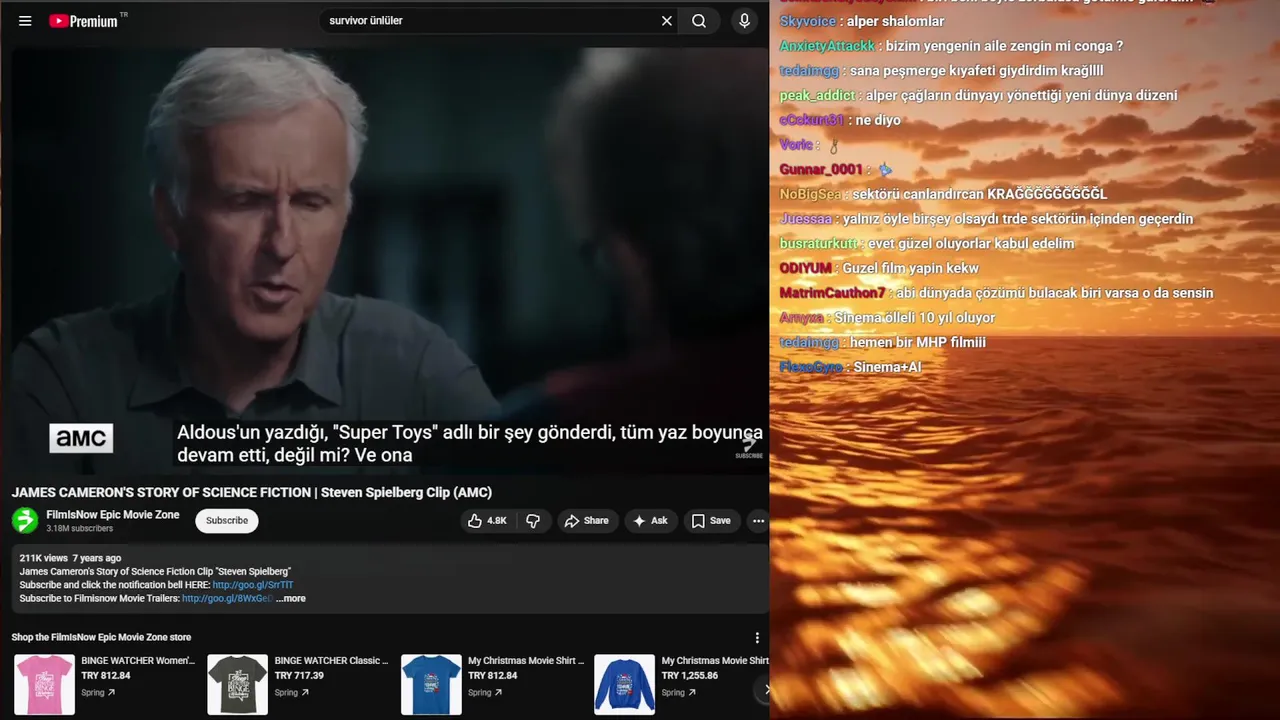
Task: Open the gray BINGE WATCHER Classic shirt thumbnail
Action: [x=238, y=685]
